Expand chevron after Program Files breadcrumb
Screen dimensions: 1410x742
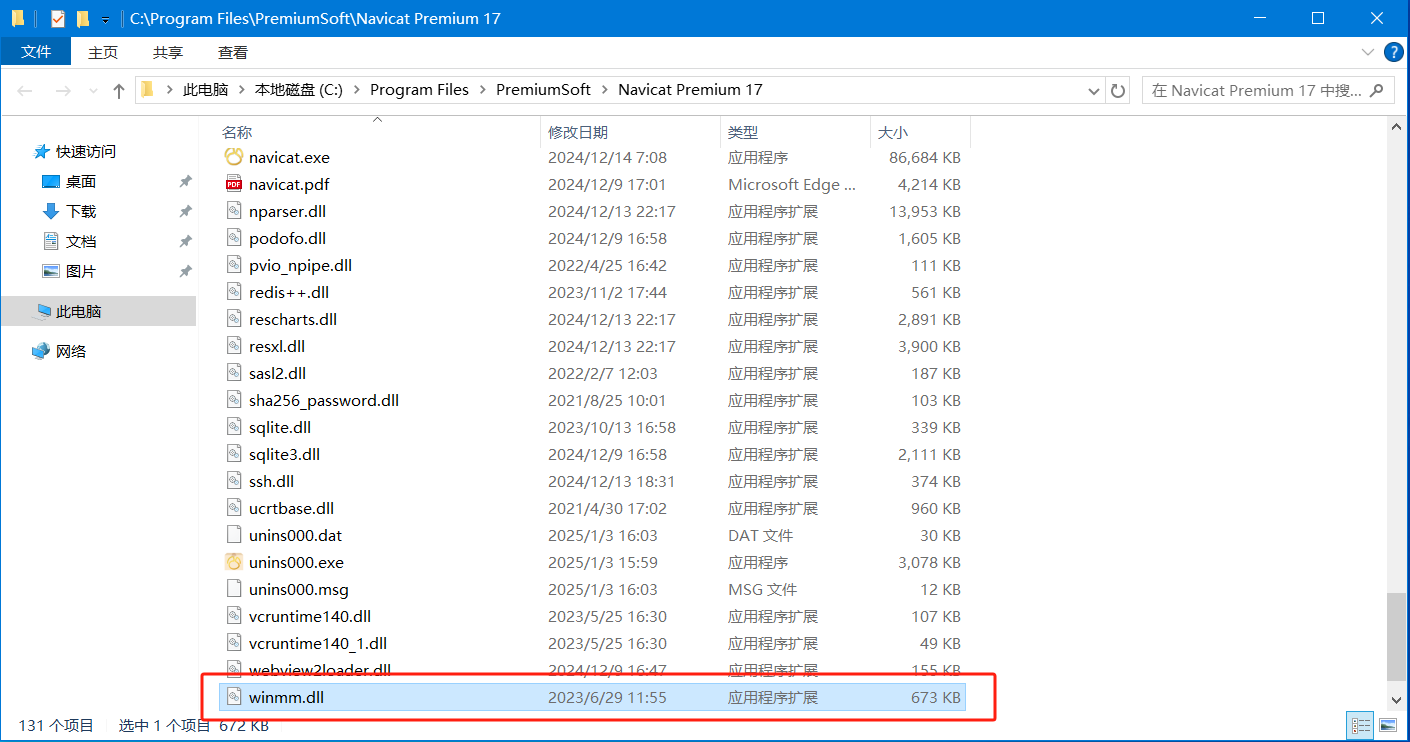point(482,90)
